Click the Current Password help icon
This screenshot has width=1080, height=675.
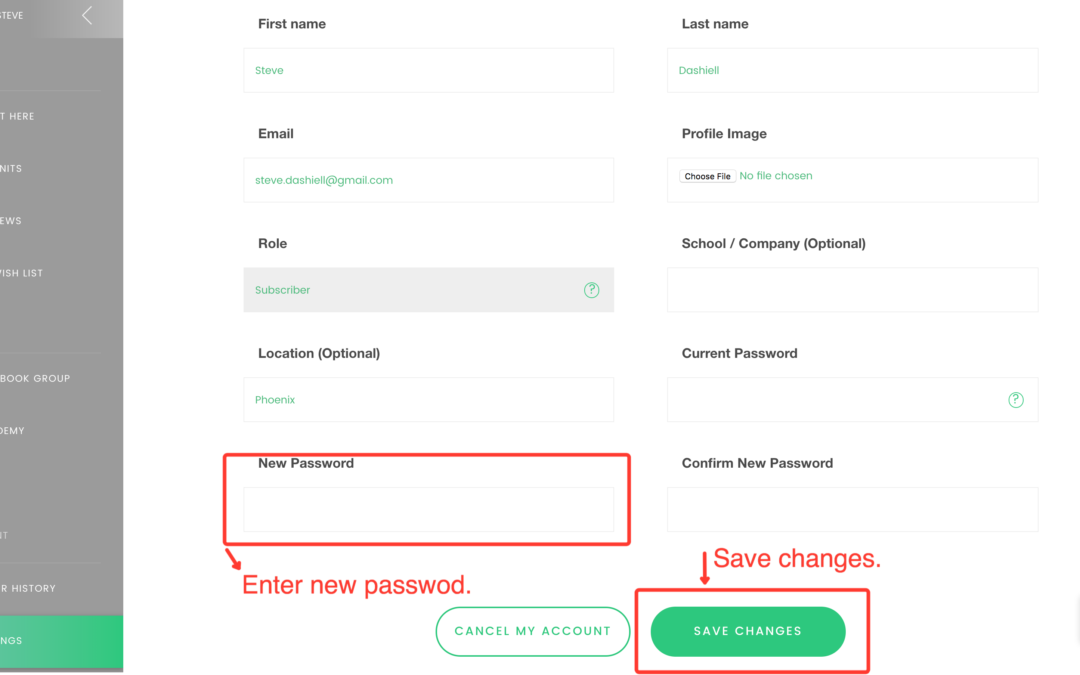pyautogui.click(x=1015, y=400)
